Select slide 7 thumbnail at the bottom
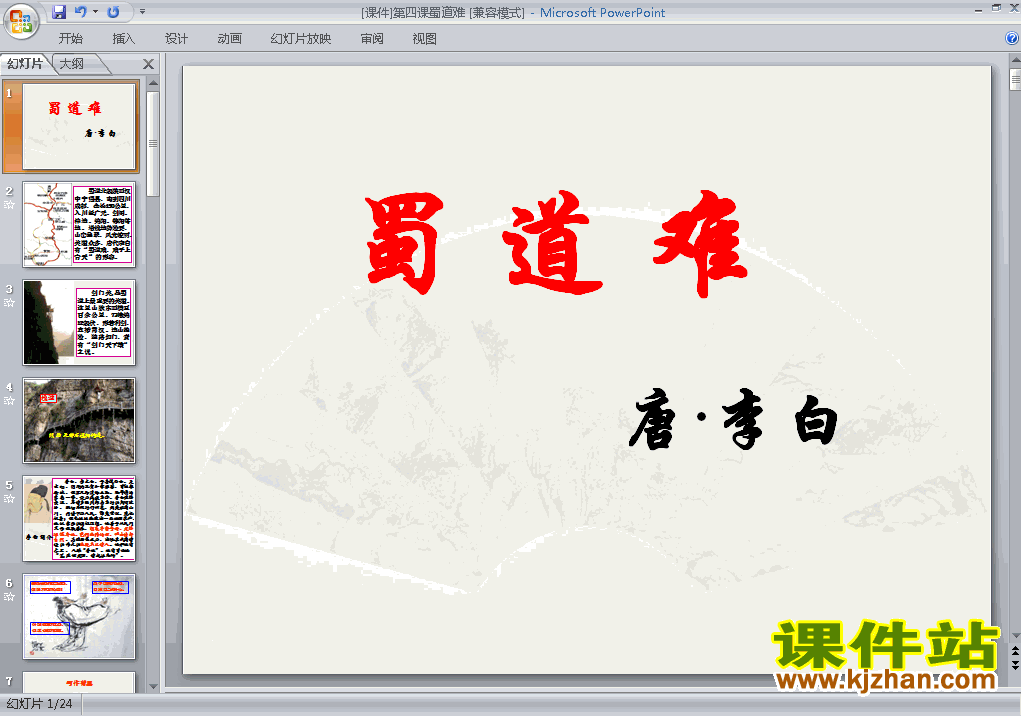The image size is (1021, 717). point(79,682)
